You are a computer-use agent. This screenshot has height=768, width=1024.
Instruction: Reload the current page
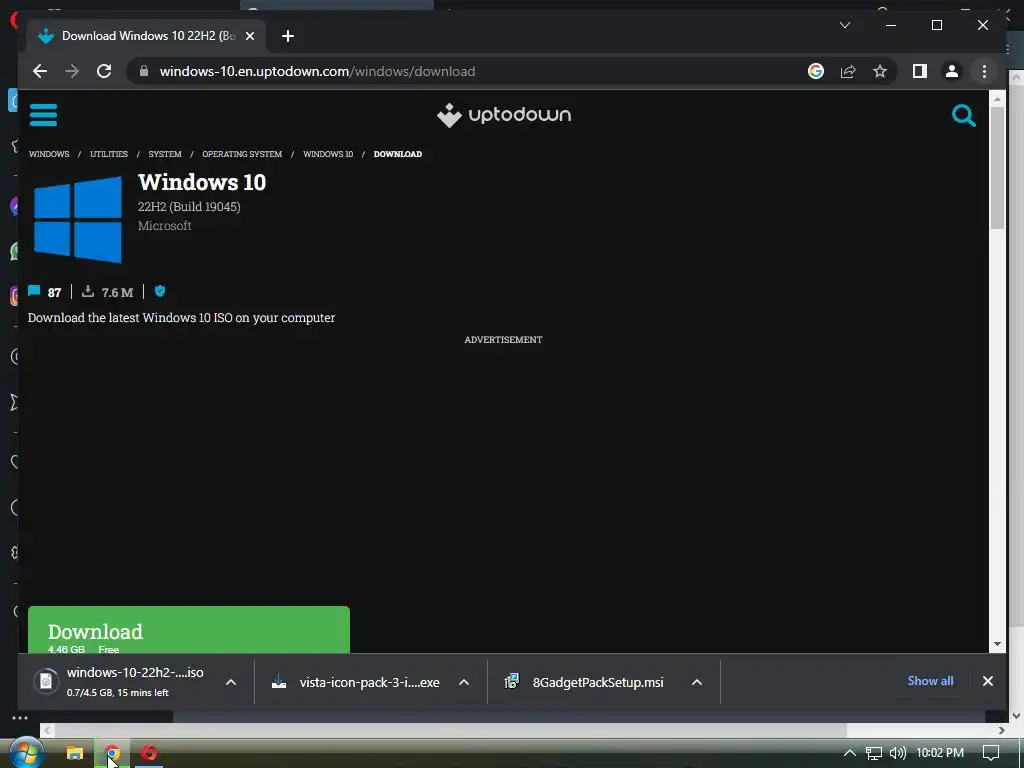point(104,71)
